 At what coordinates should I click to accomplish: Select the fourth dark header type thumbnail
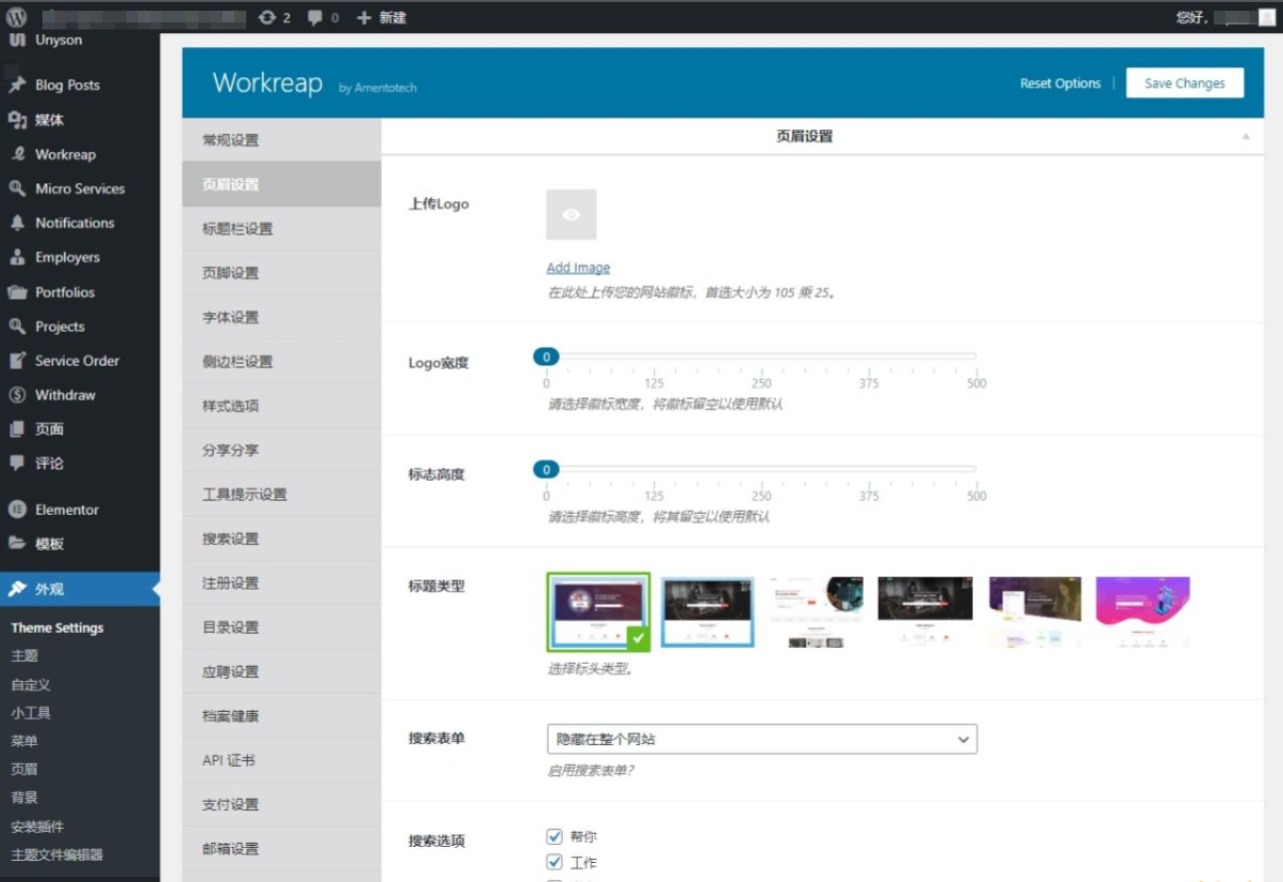925,612
